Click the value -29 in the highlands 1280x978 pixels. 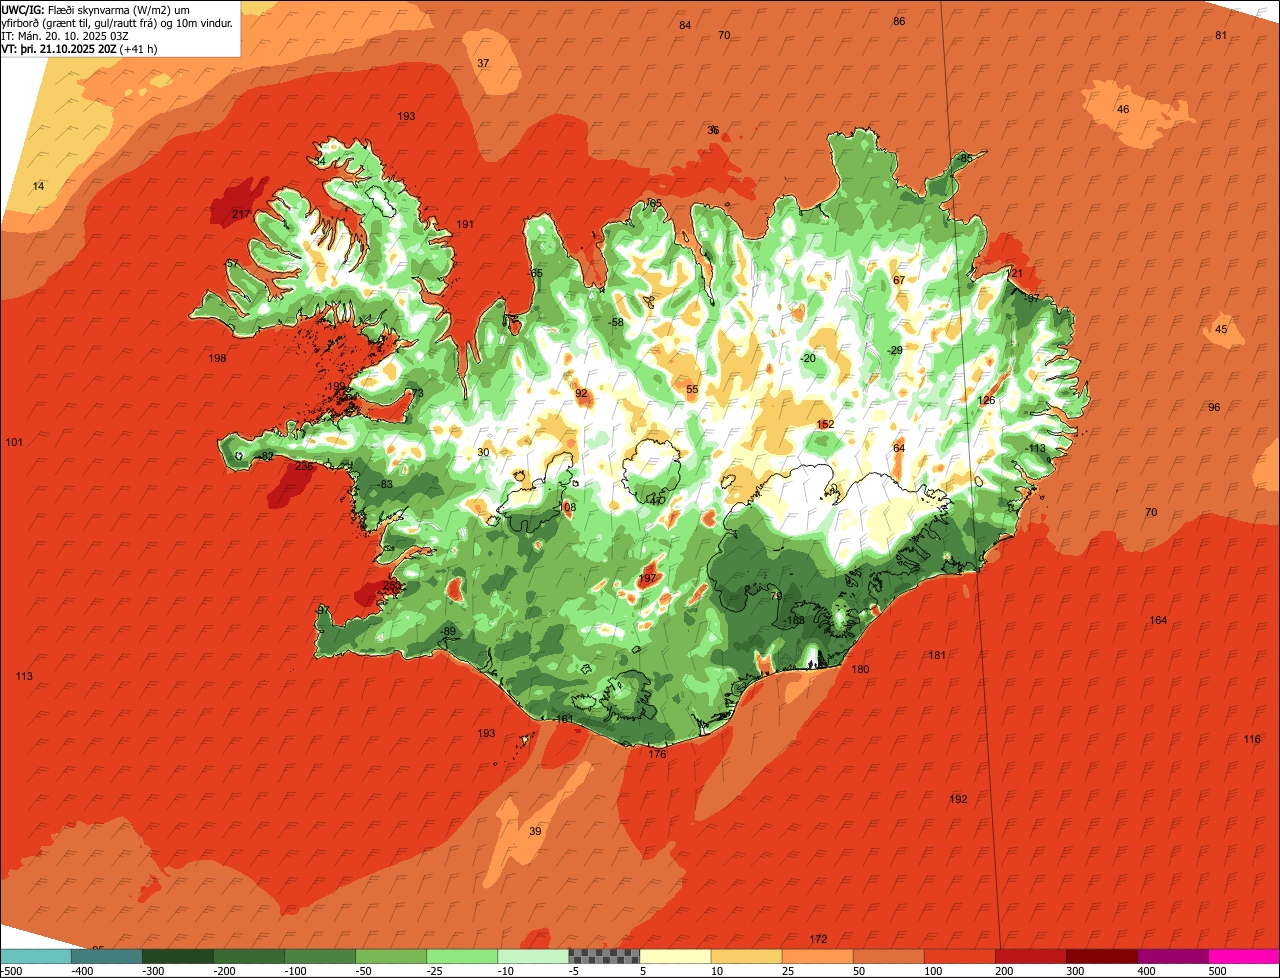point(895,350)
